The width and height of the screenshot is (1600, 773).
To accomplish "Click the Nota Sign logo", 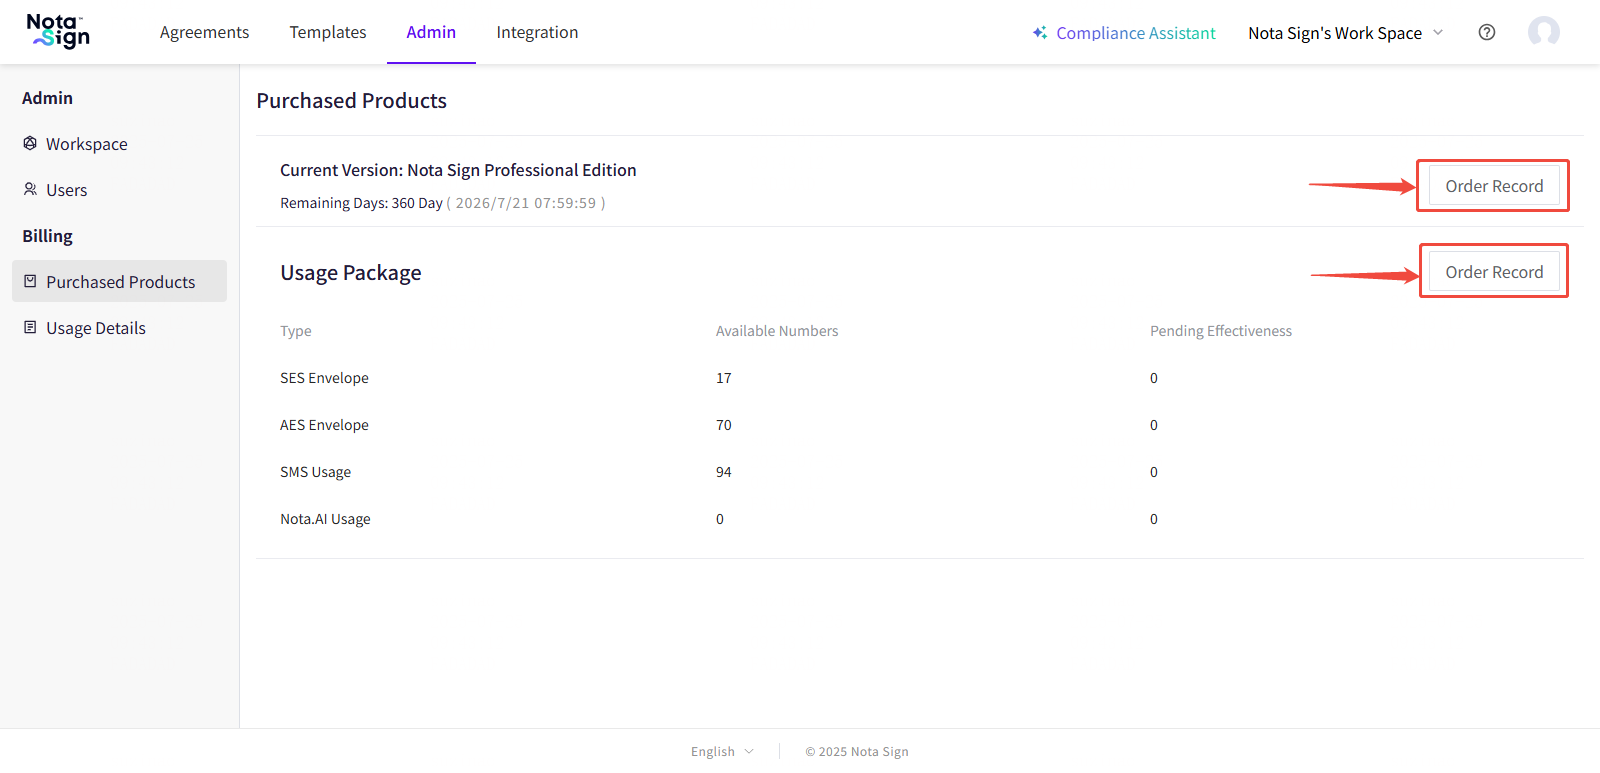I will click(x=58, y=31).
